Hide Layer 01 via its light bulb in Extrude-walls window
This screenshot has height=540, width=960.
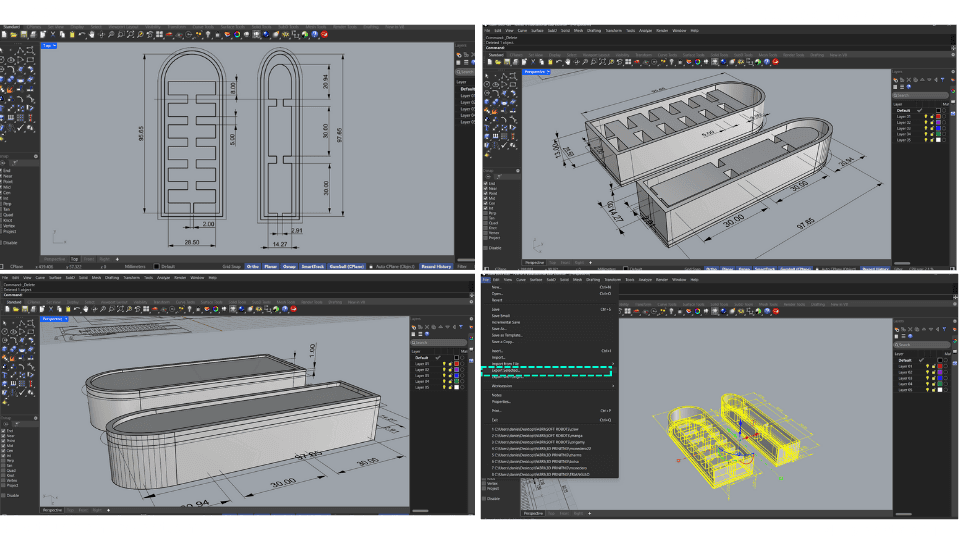[926, 116]
